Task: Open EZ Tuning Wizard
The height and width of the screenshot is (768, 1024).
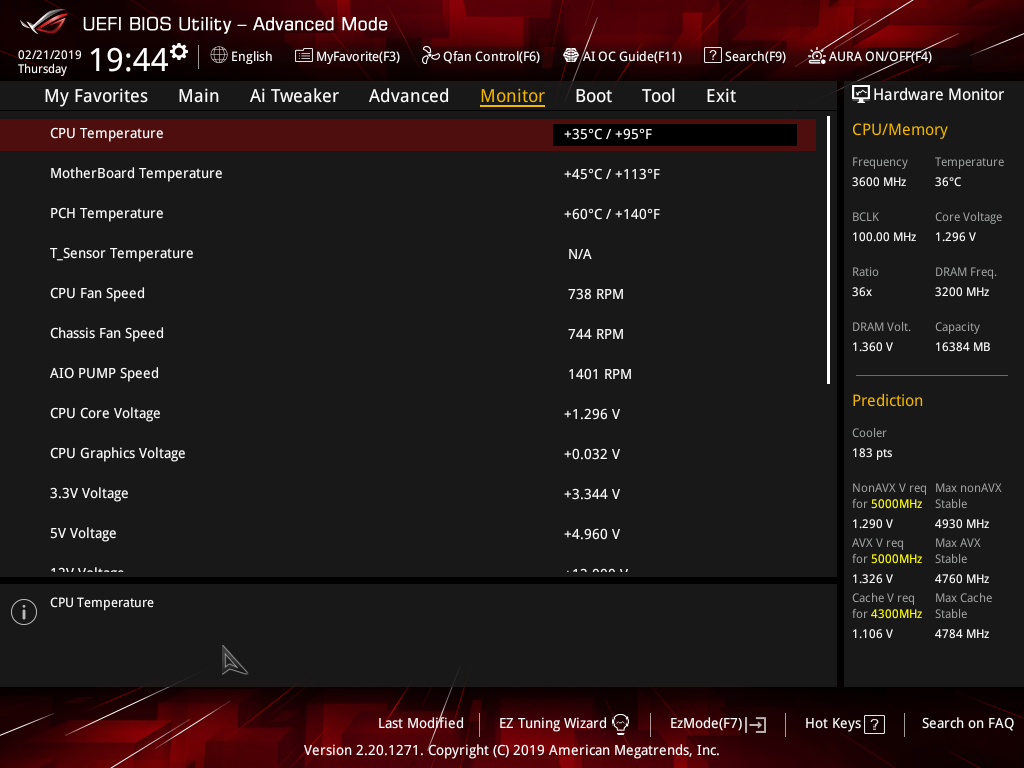Action: 564,724
